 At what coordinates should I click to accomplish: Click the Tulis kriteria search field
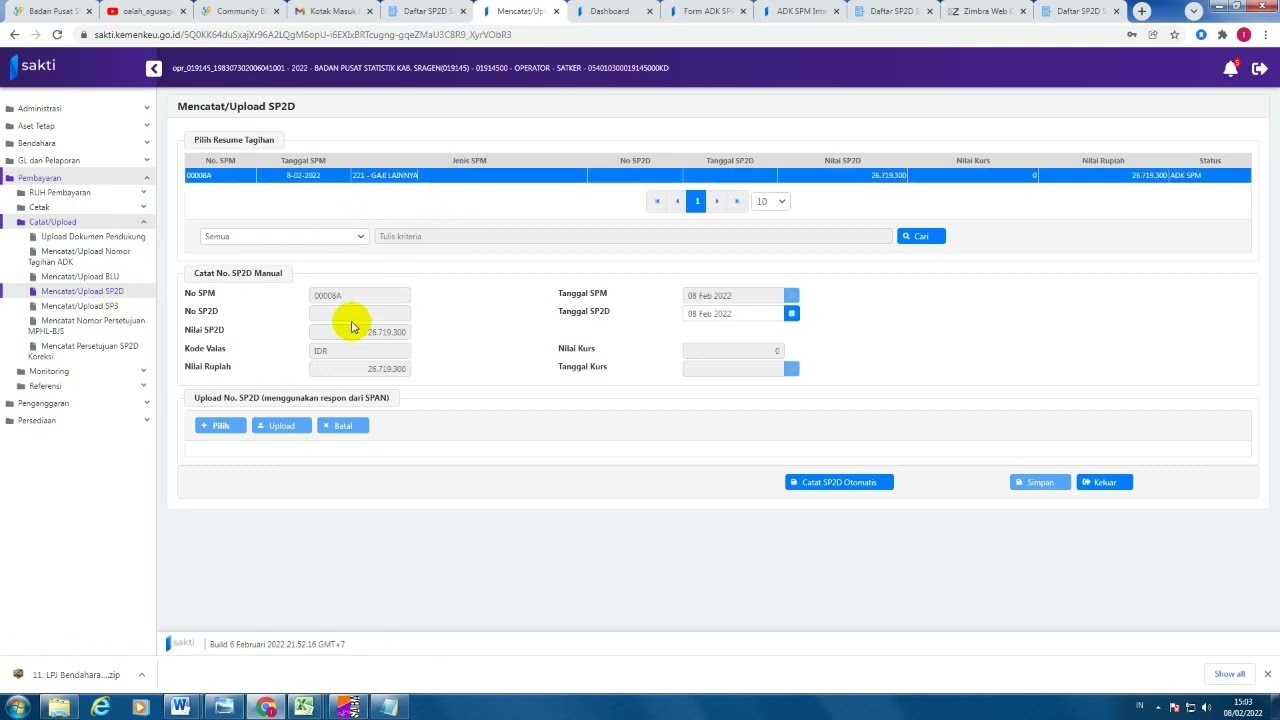[x=633, y=237]
